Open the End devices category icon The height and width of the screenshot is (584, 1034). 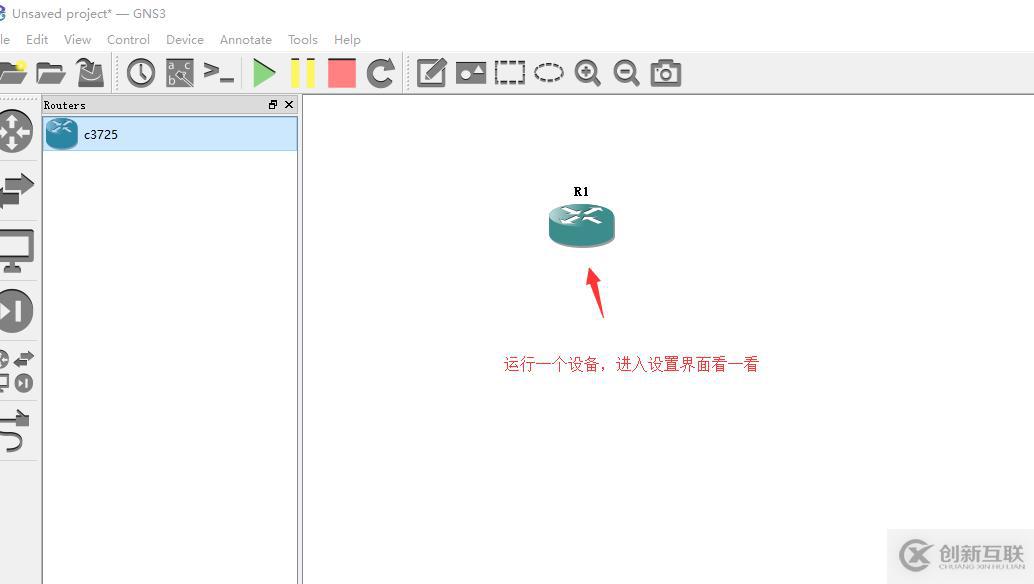tap(15, 250)
